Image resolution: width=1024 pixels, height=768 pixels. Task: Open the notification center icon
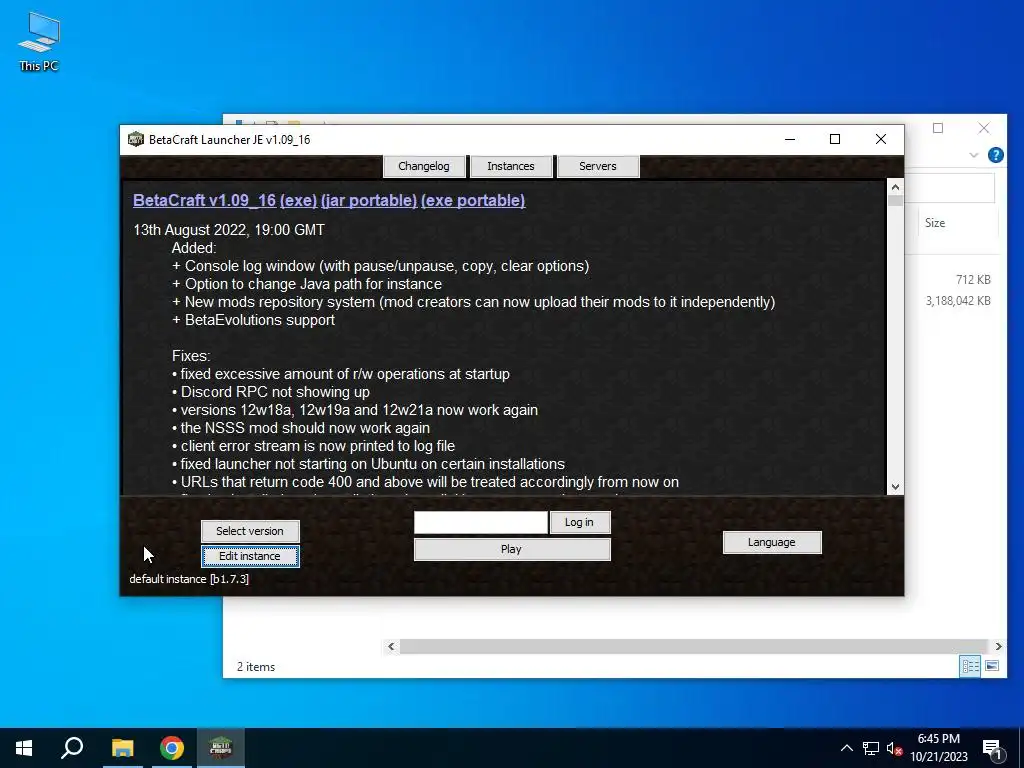point(993,749)
